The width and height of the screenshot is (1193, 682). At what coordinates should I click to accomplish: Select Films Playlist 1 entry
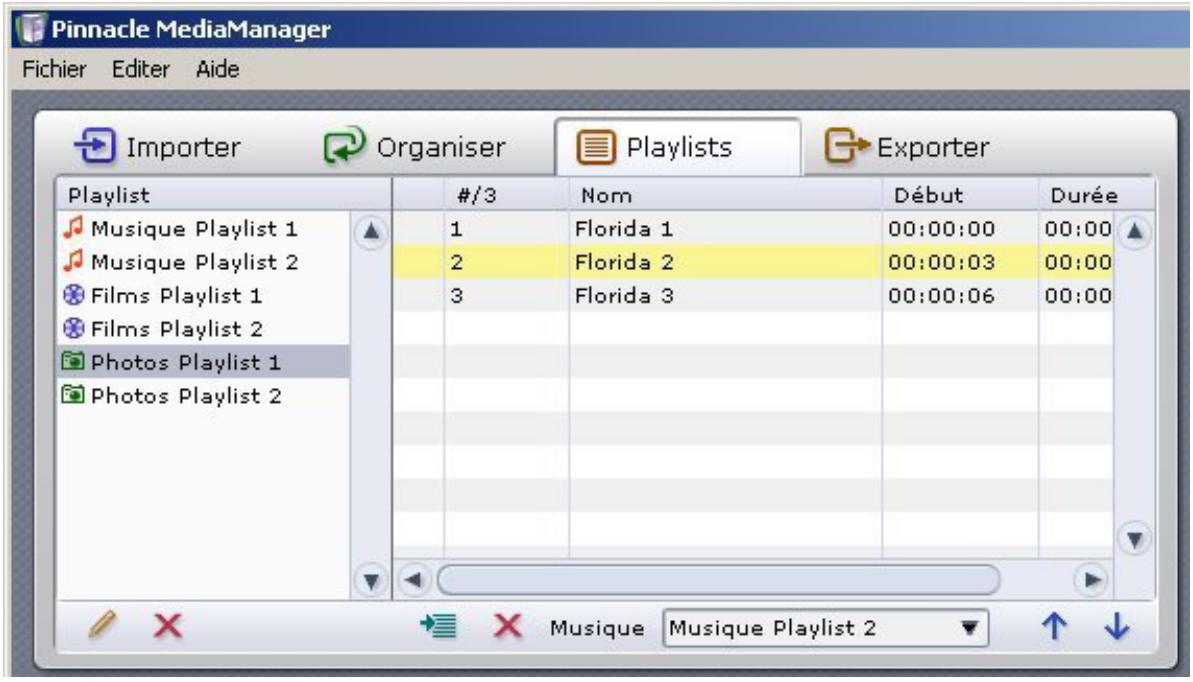click(203, 295)
